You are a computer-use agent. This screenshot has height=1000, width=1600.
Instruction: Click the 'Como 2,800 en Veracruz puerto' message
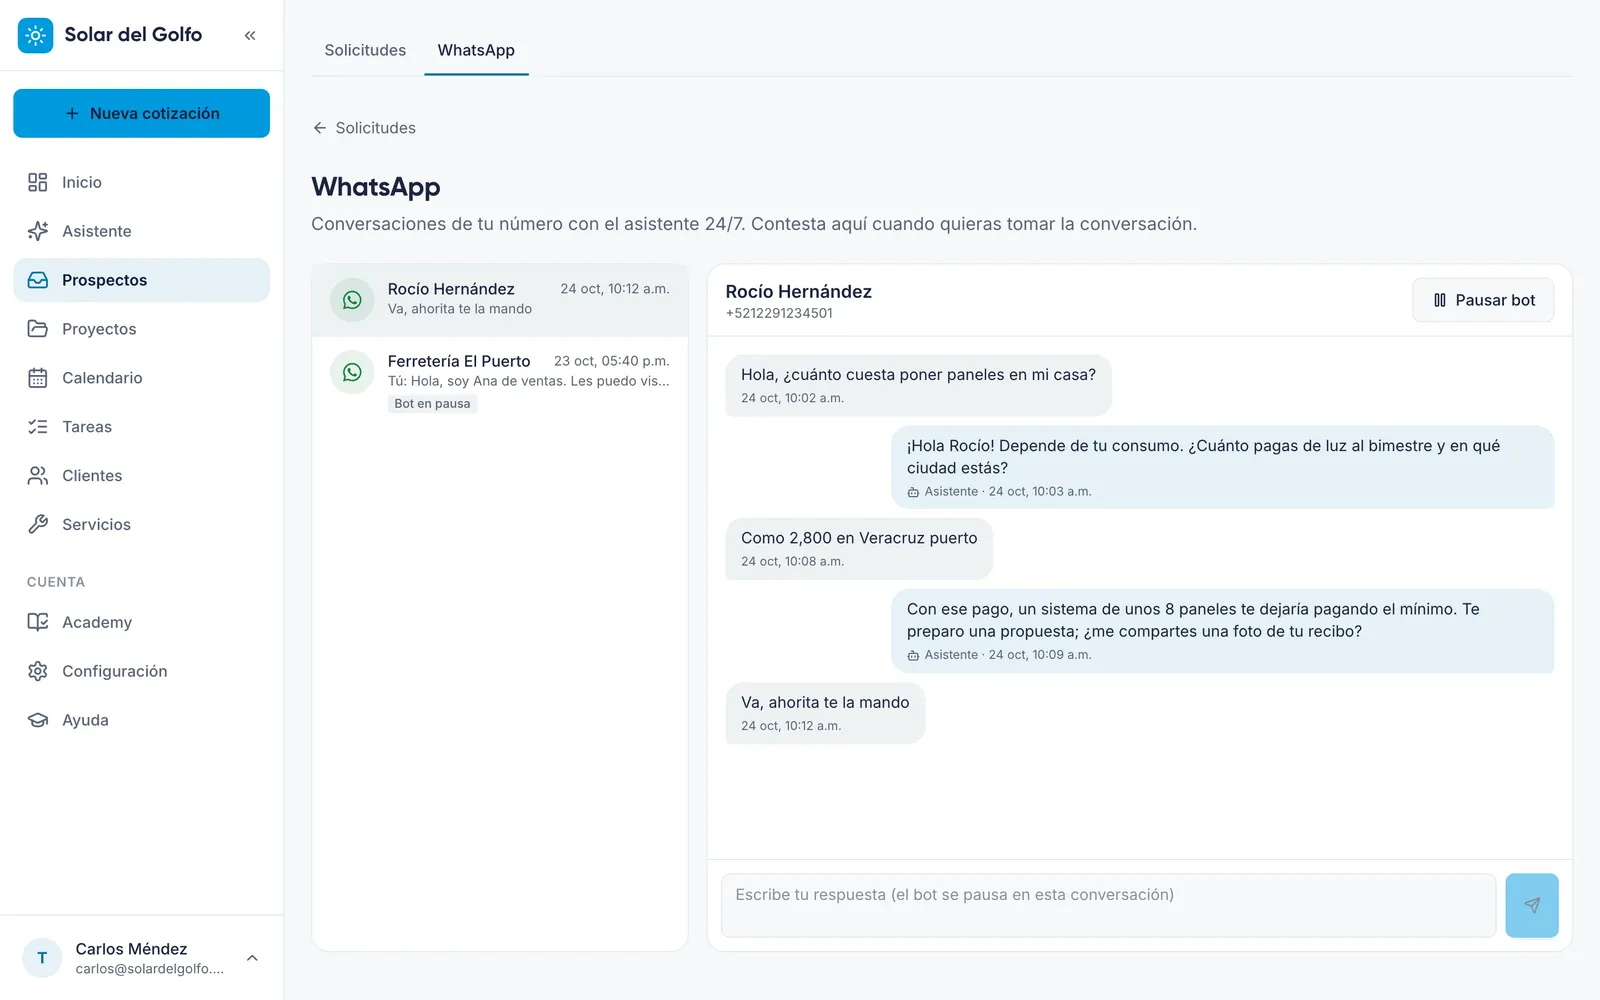[859, 548]
